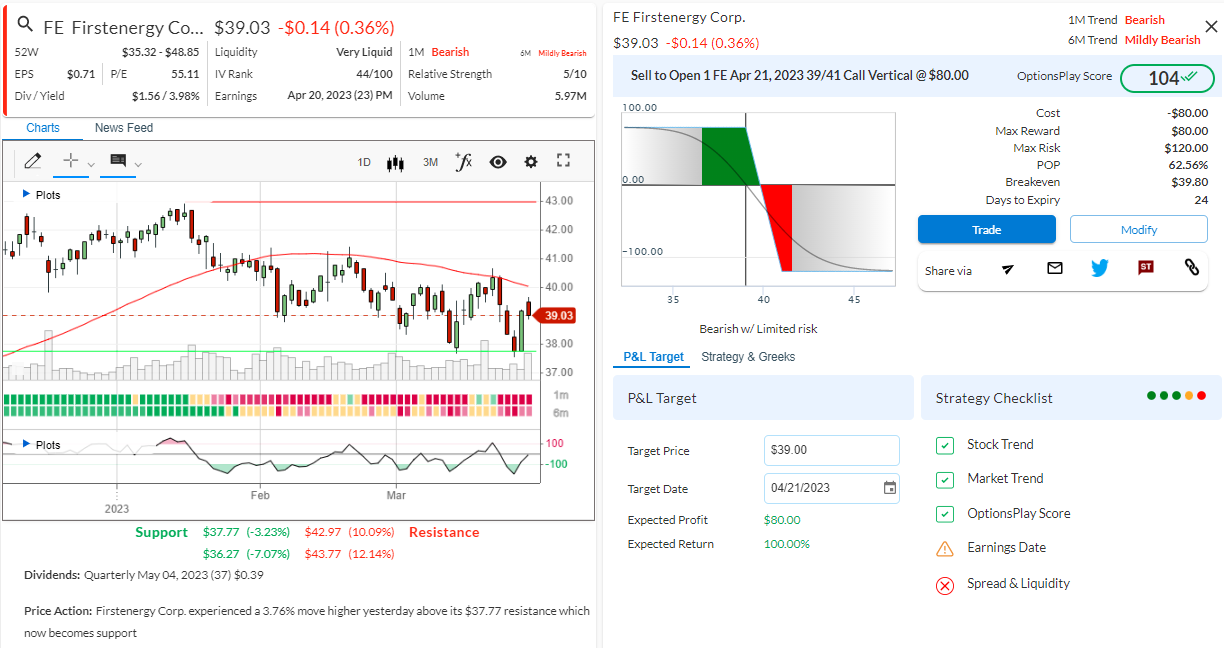This screenshot has width=1224, height=648.
Task: Click the support level $36.27
Action: 221,554
